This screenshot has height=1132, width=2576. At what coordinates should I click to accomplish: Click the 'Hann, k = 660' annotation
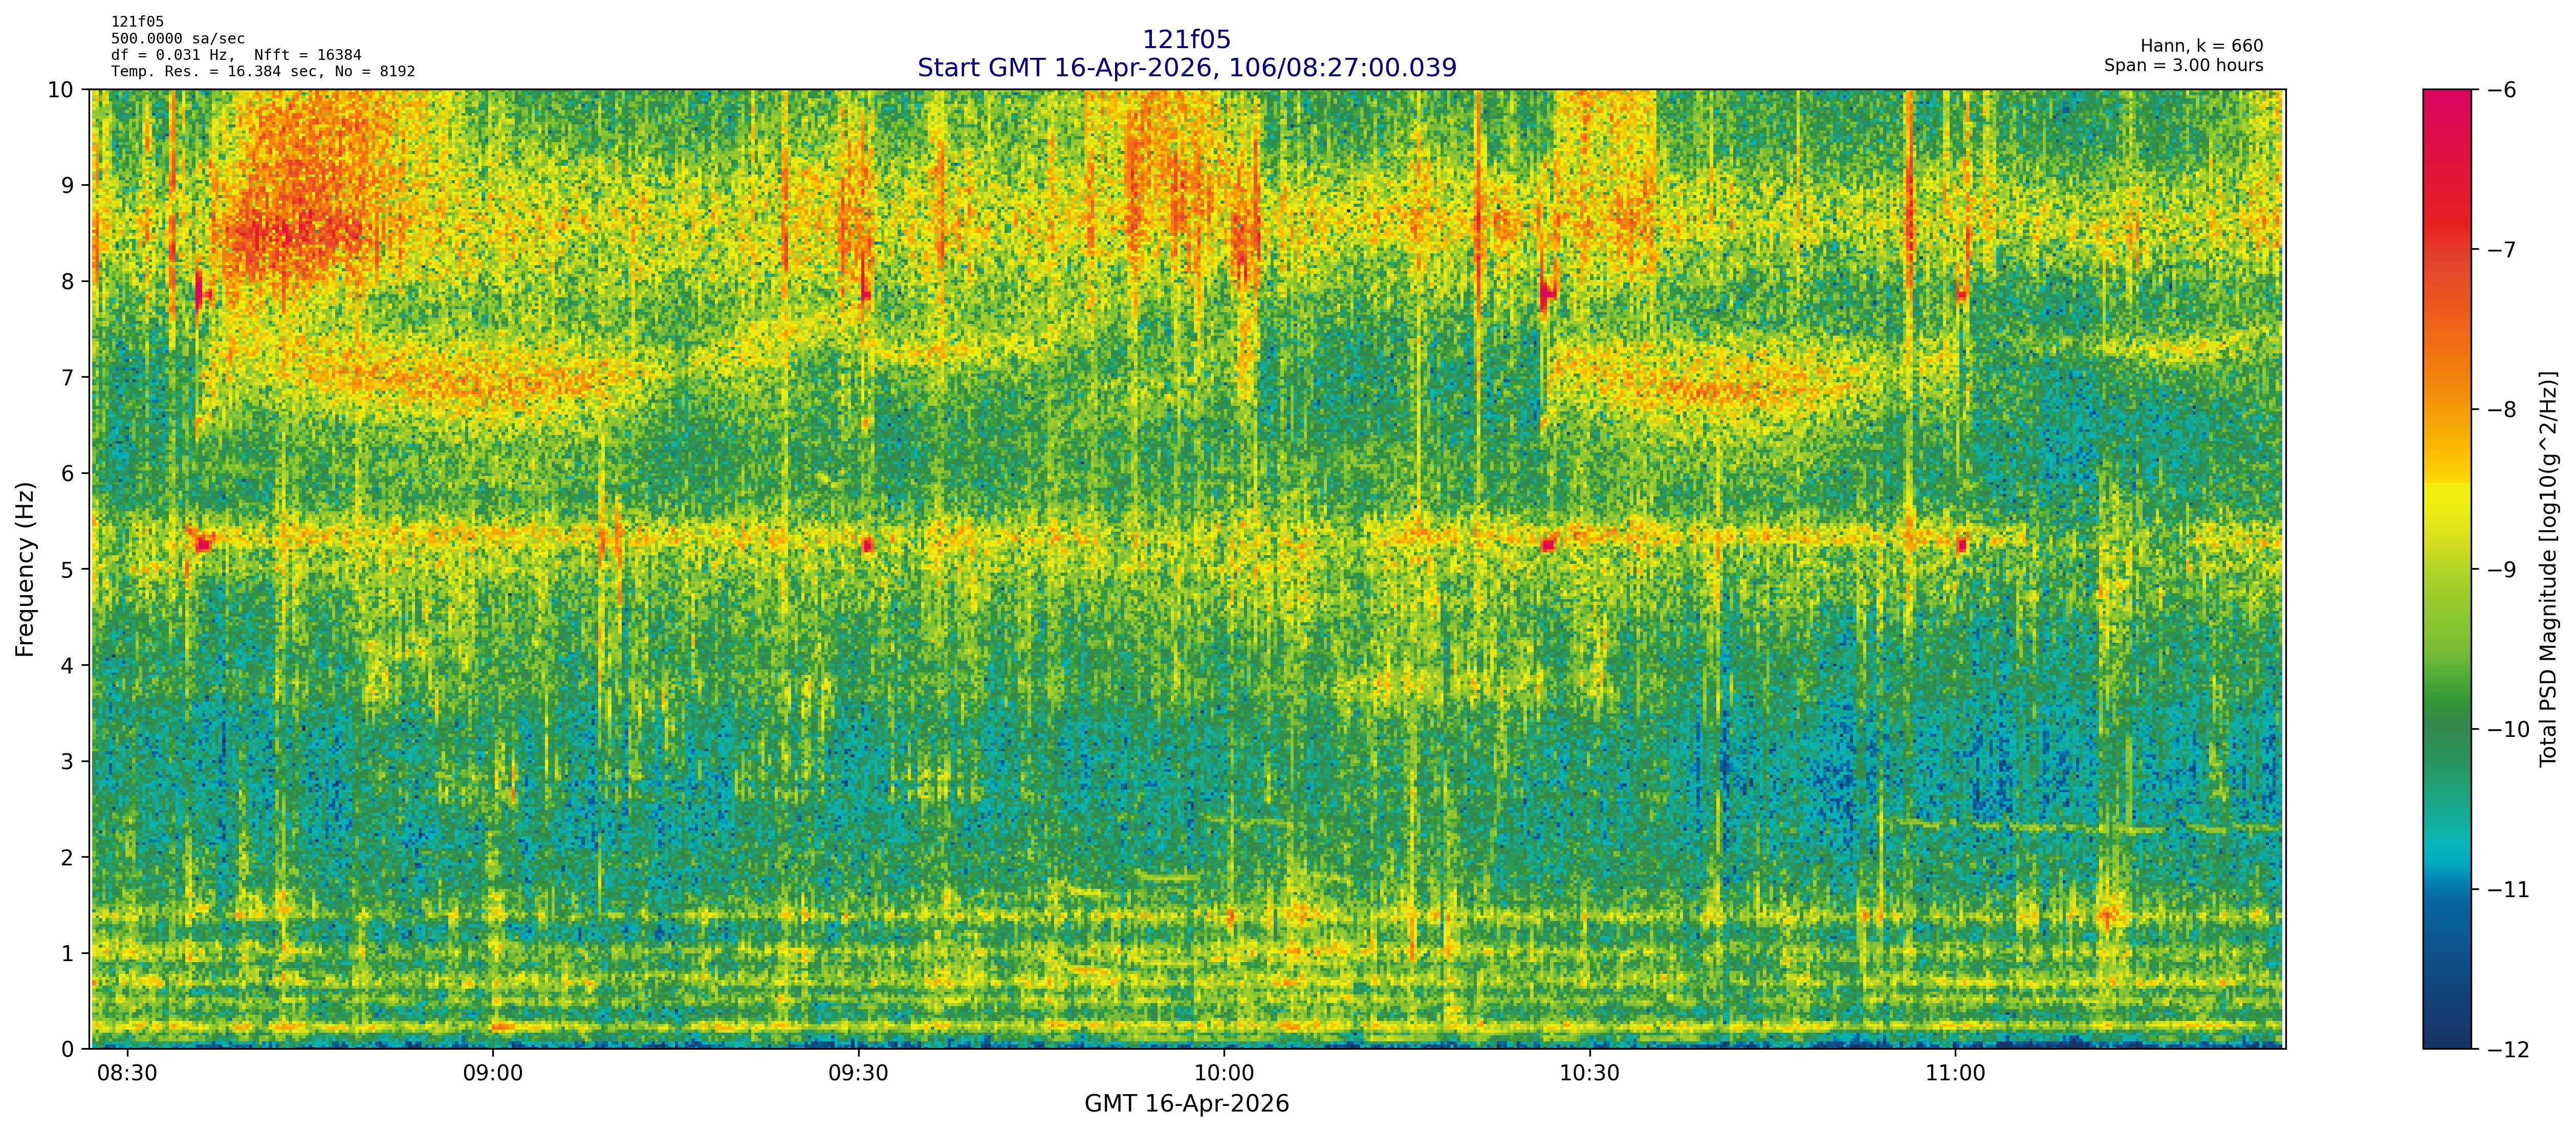tap(2201, 46)
